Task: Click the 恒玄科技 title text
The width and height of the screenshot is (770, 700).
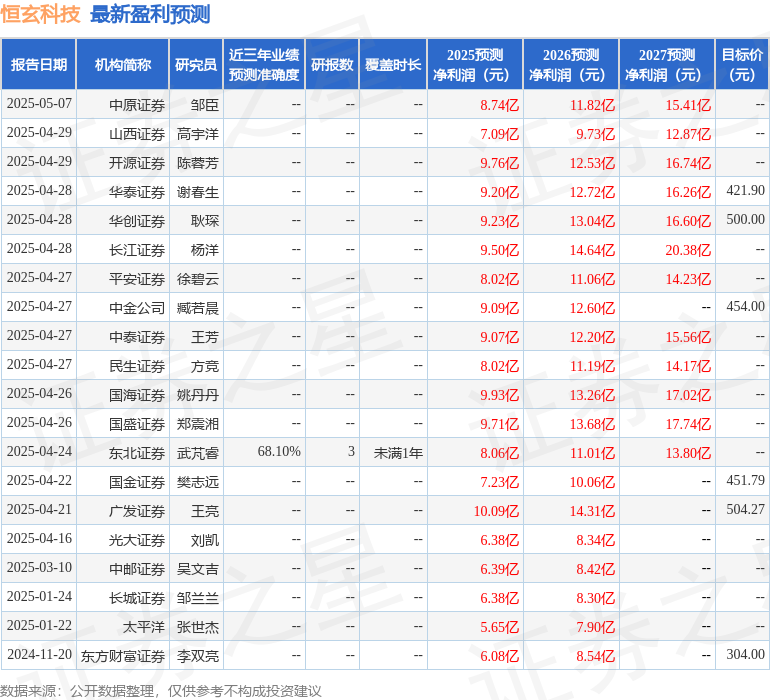Action: (40, 14)
